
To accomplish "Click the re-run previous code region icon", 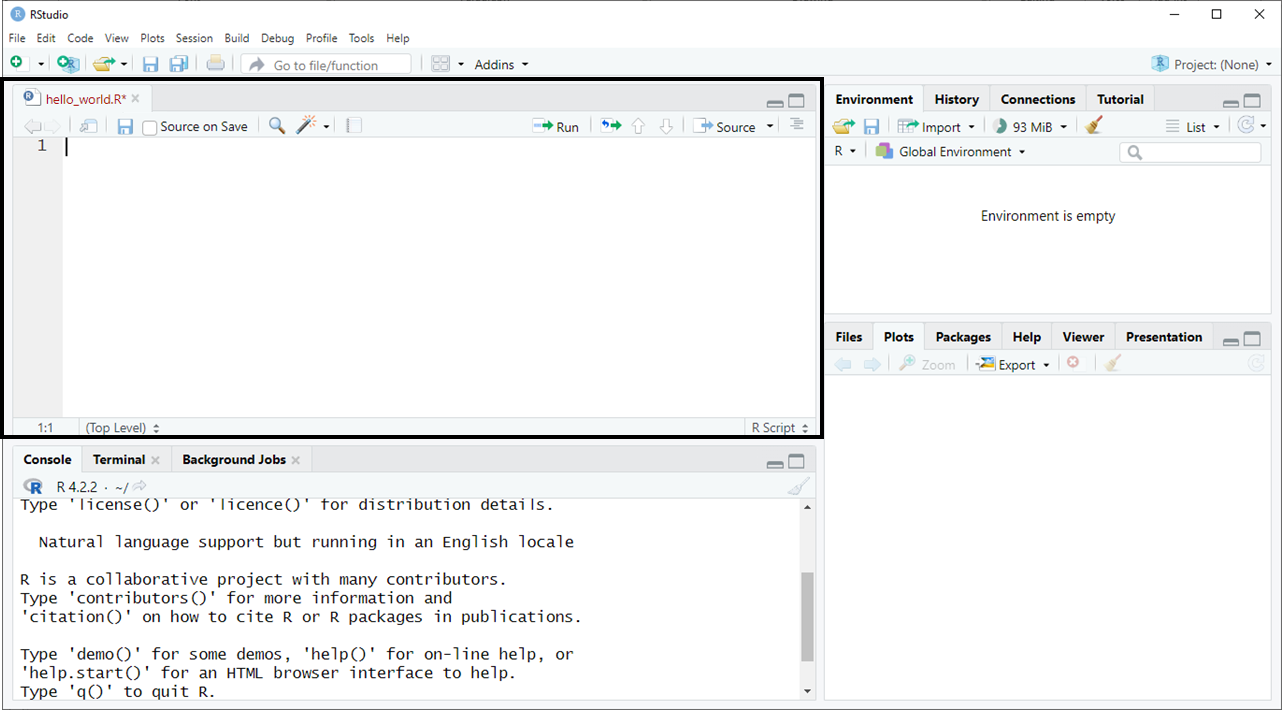I will pyautogui.click(x=610, y=126).
